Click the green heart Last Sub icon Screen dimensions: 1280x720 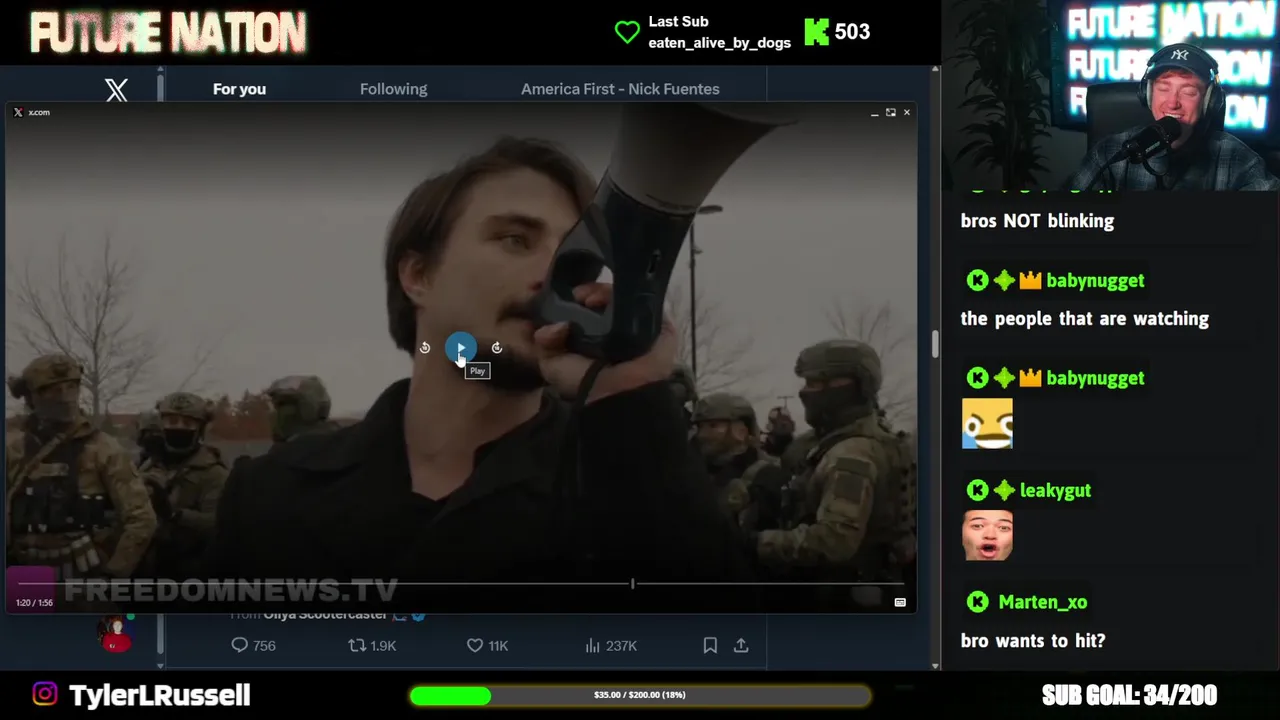point(627,32)
